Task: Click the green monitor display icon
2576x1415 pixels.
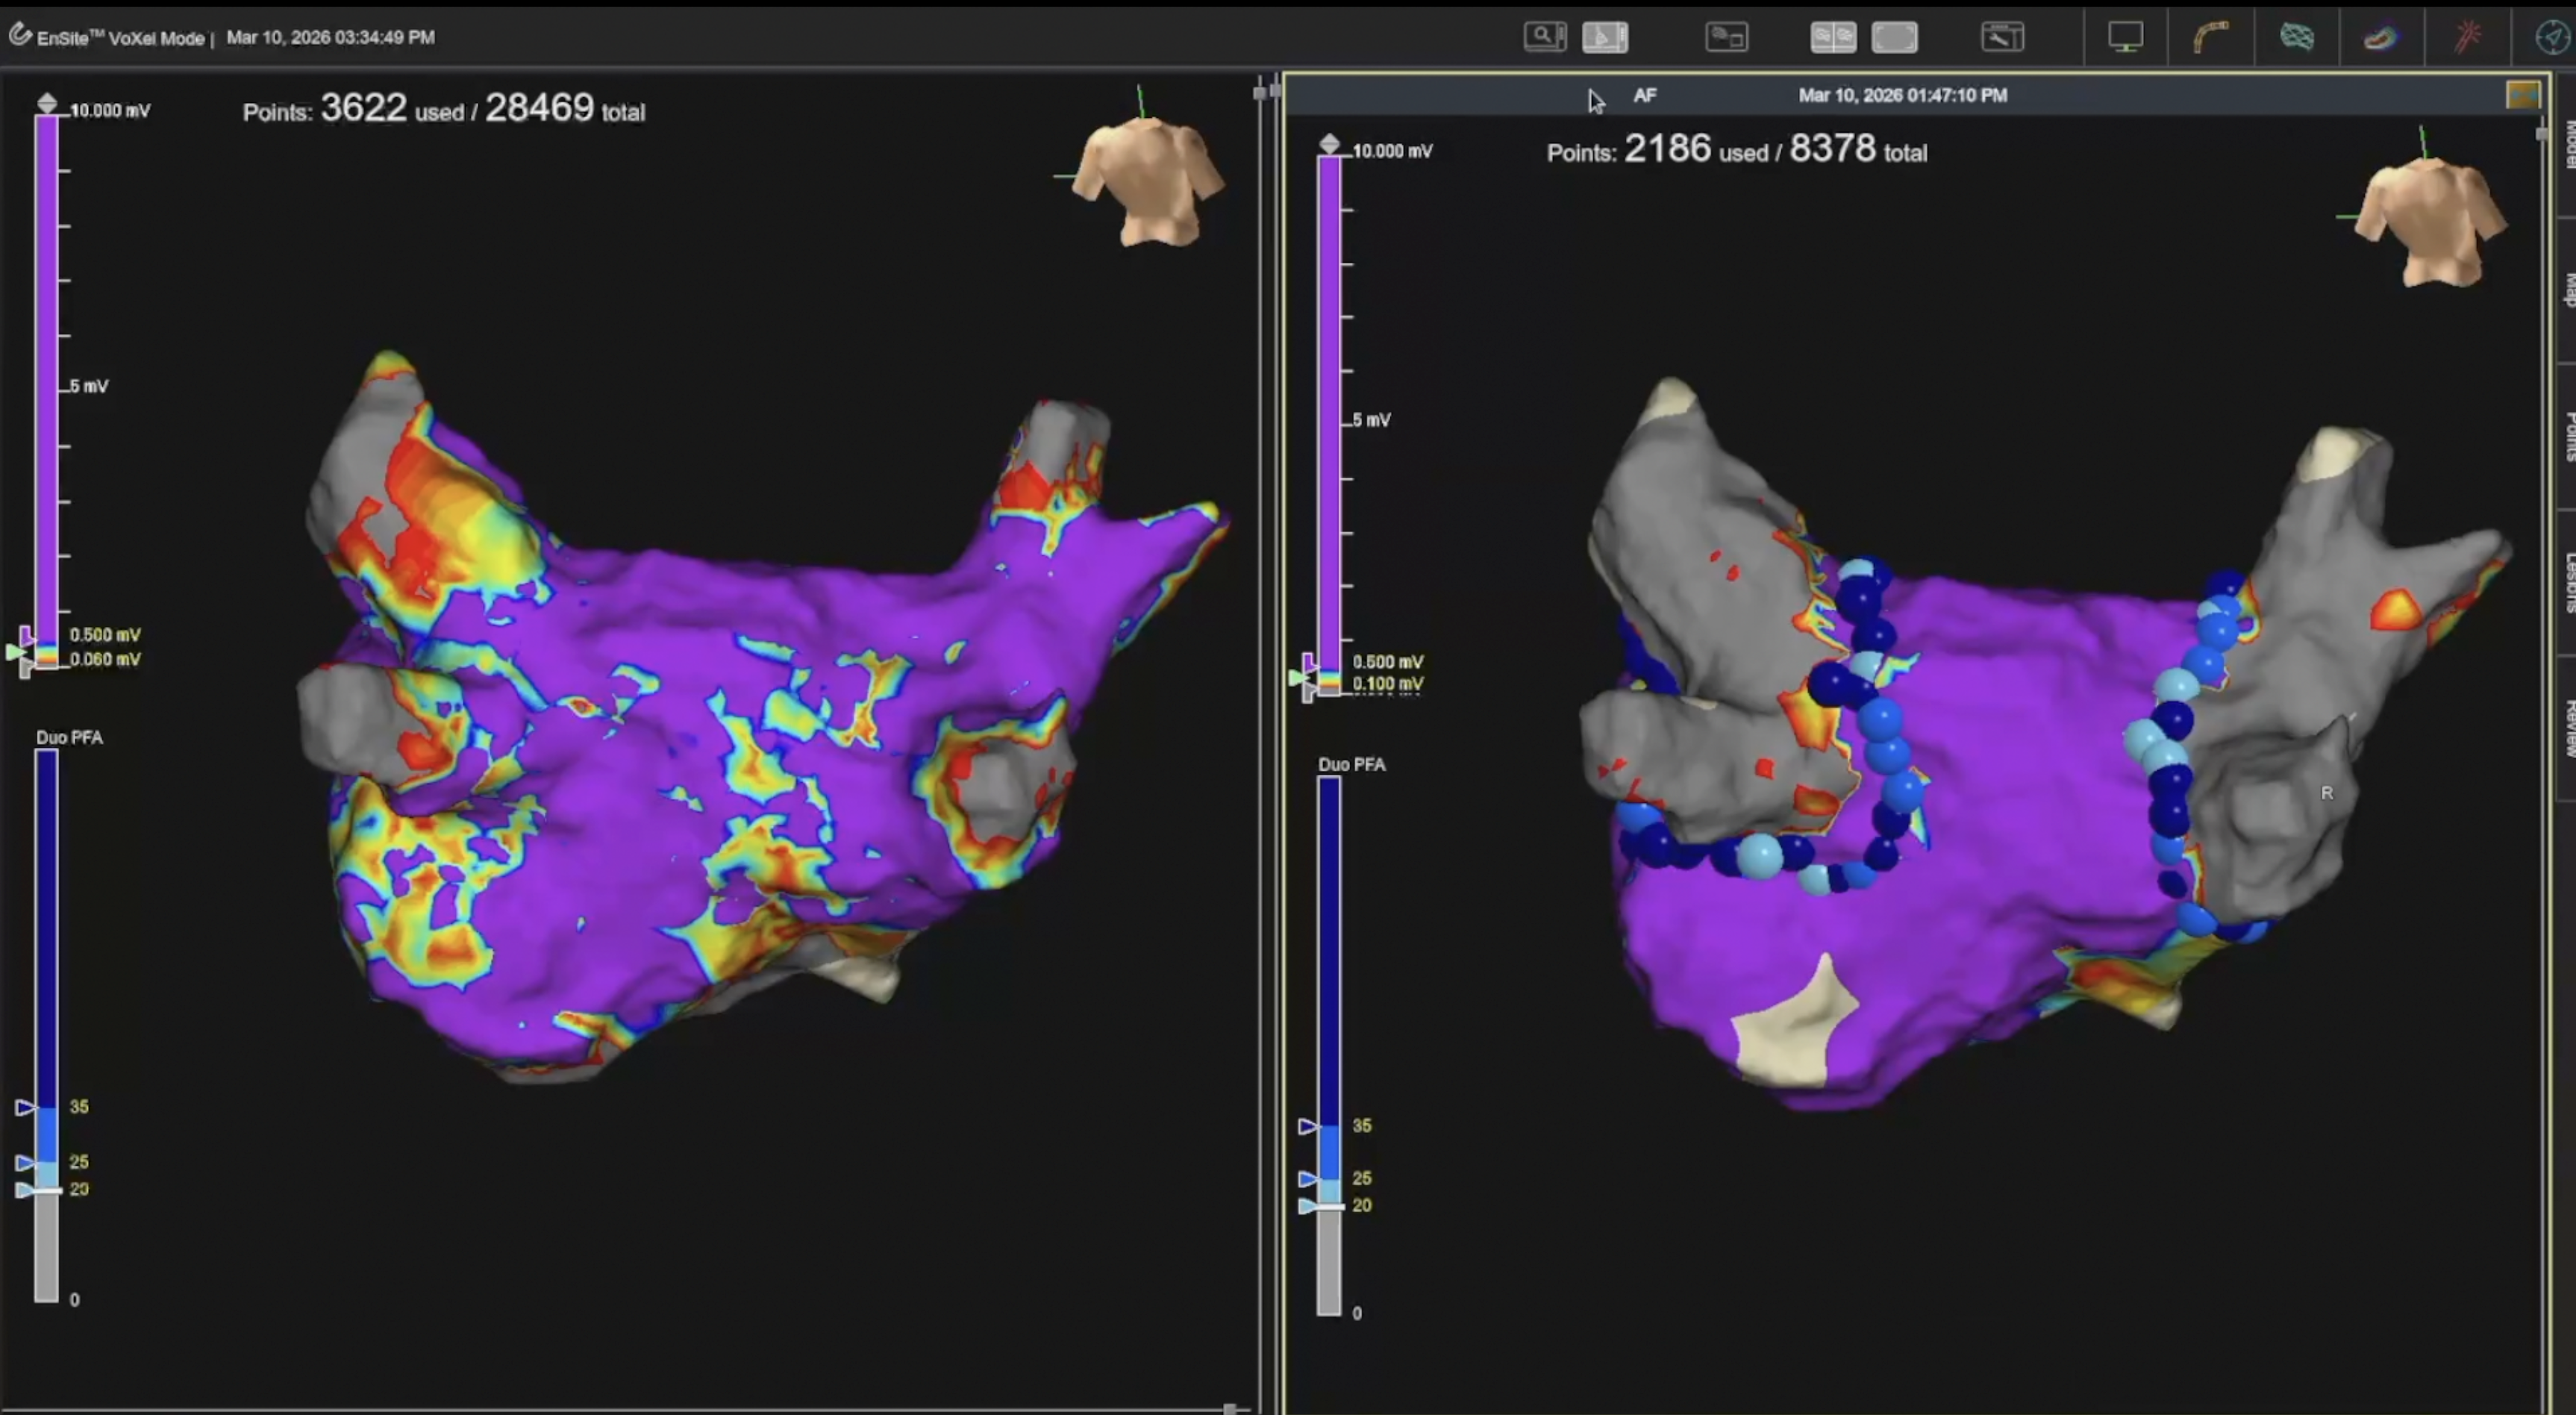Action: 2125,37
